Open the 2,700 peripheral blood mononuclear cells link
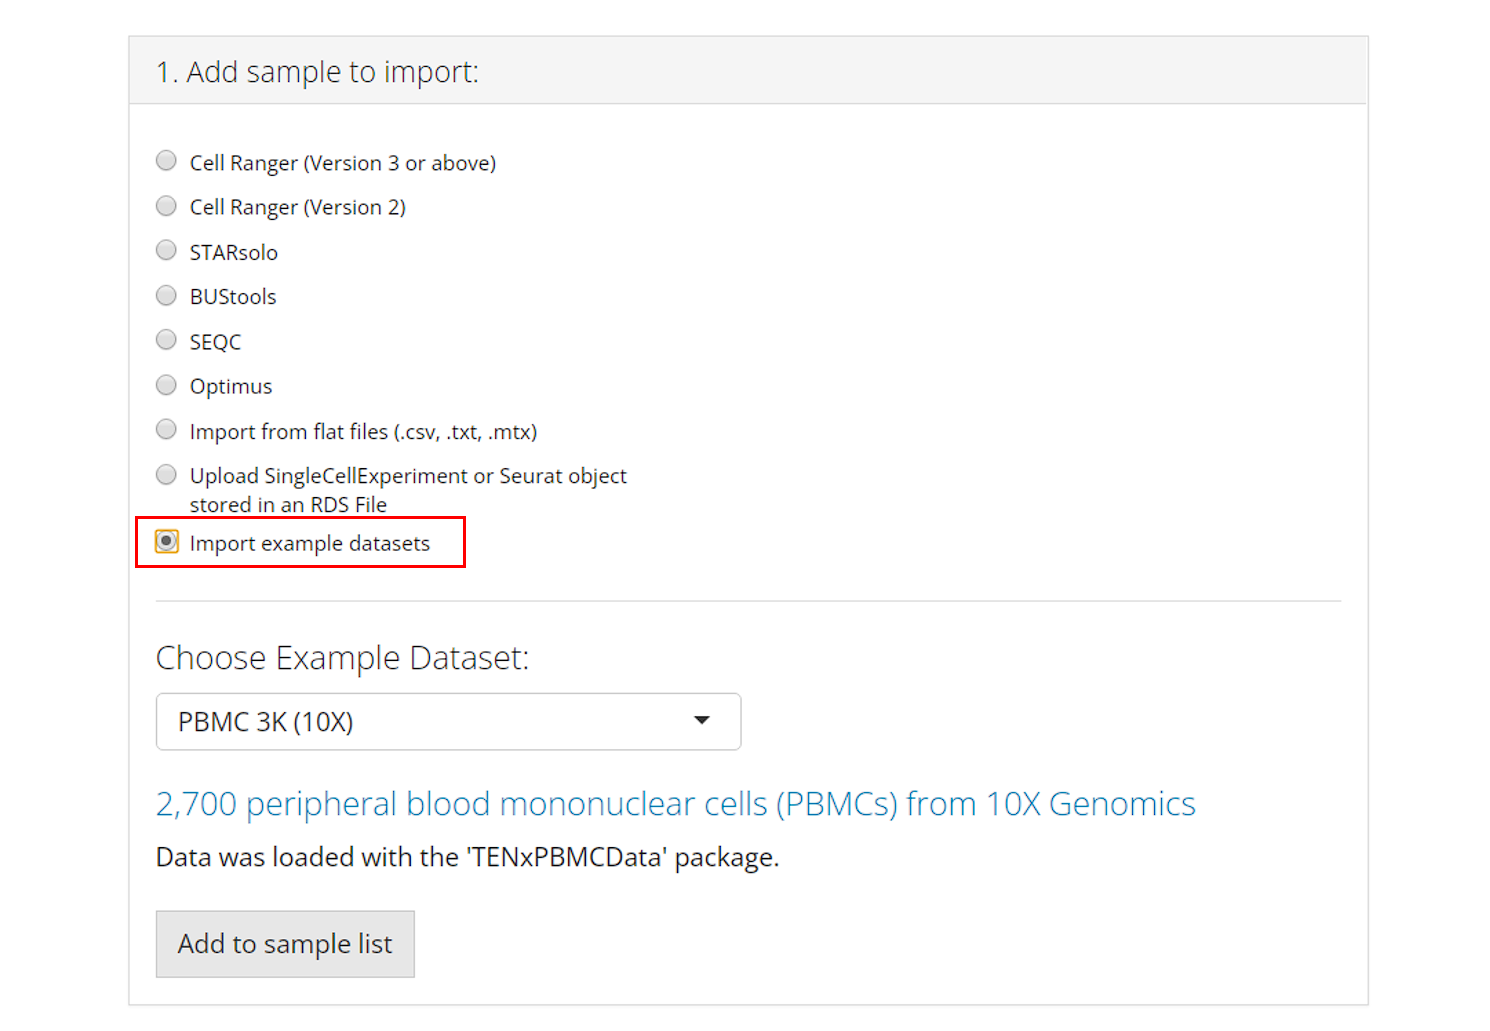This screenshot has height=1031, width=1490. click(675, 804)
